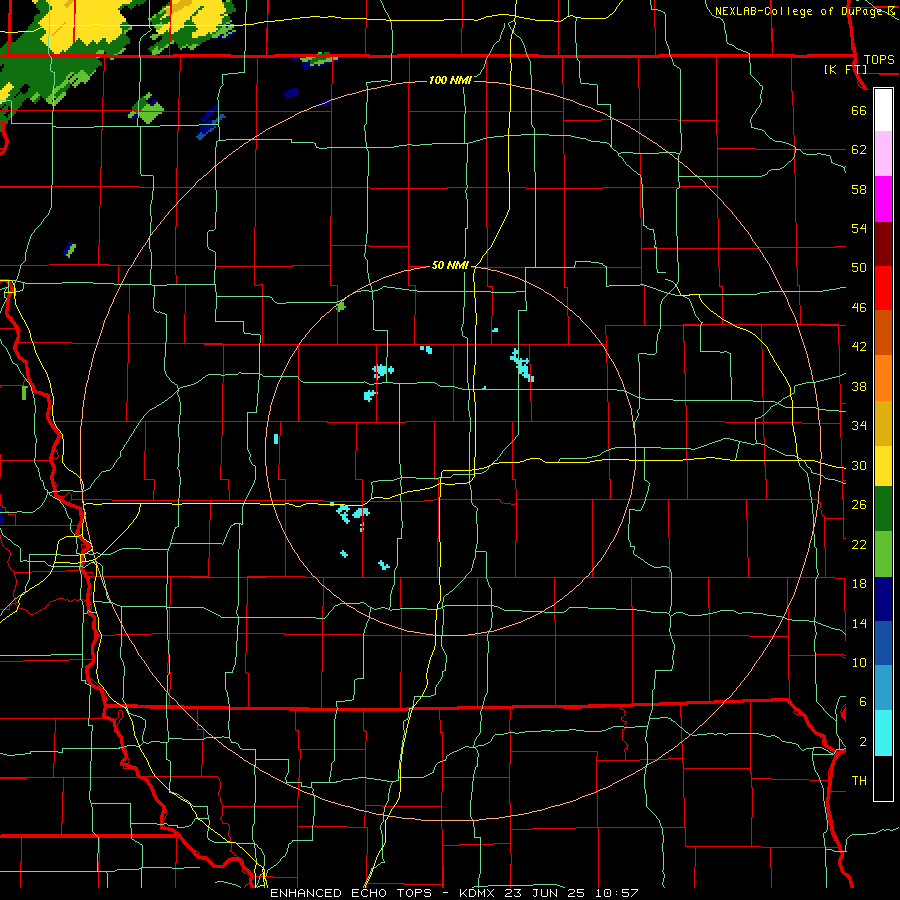Image resolution: width=900 pixels, height=900 pixels.
Task: Click the 6 legend value
Action: click(x=863, y=702)
